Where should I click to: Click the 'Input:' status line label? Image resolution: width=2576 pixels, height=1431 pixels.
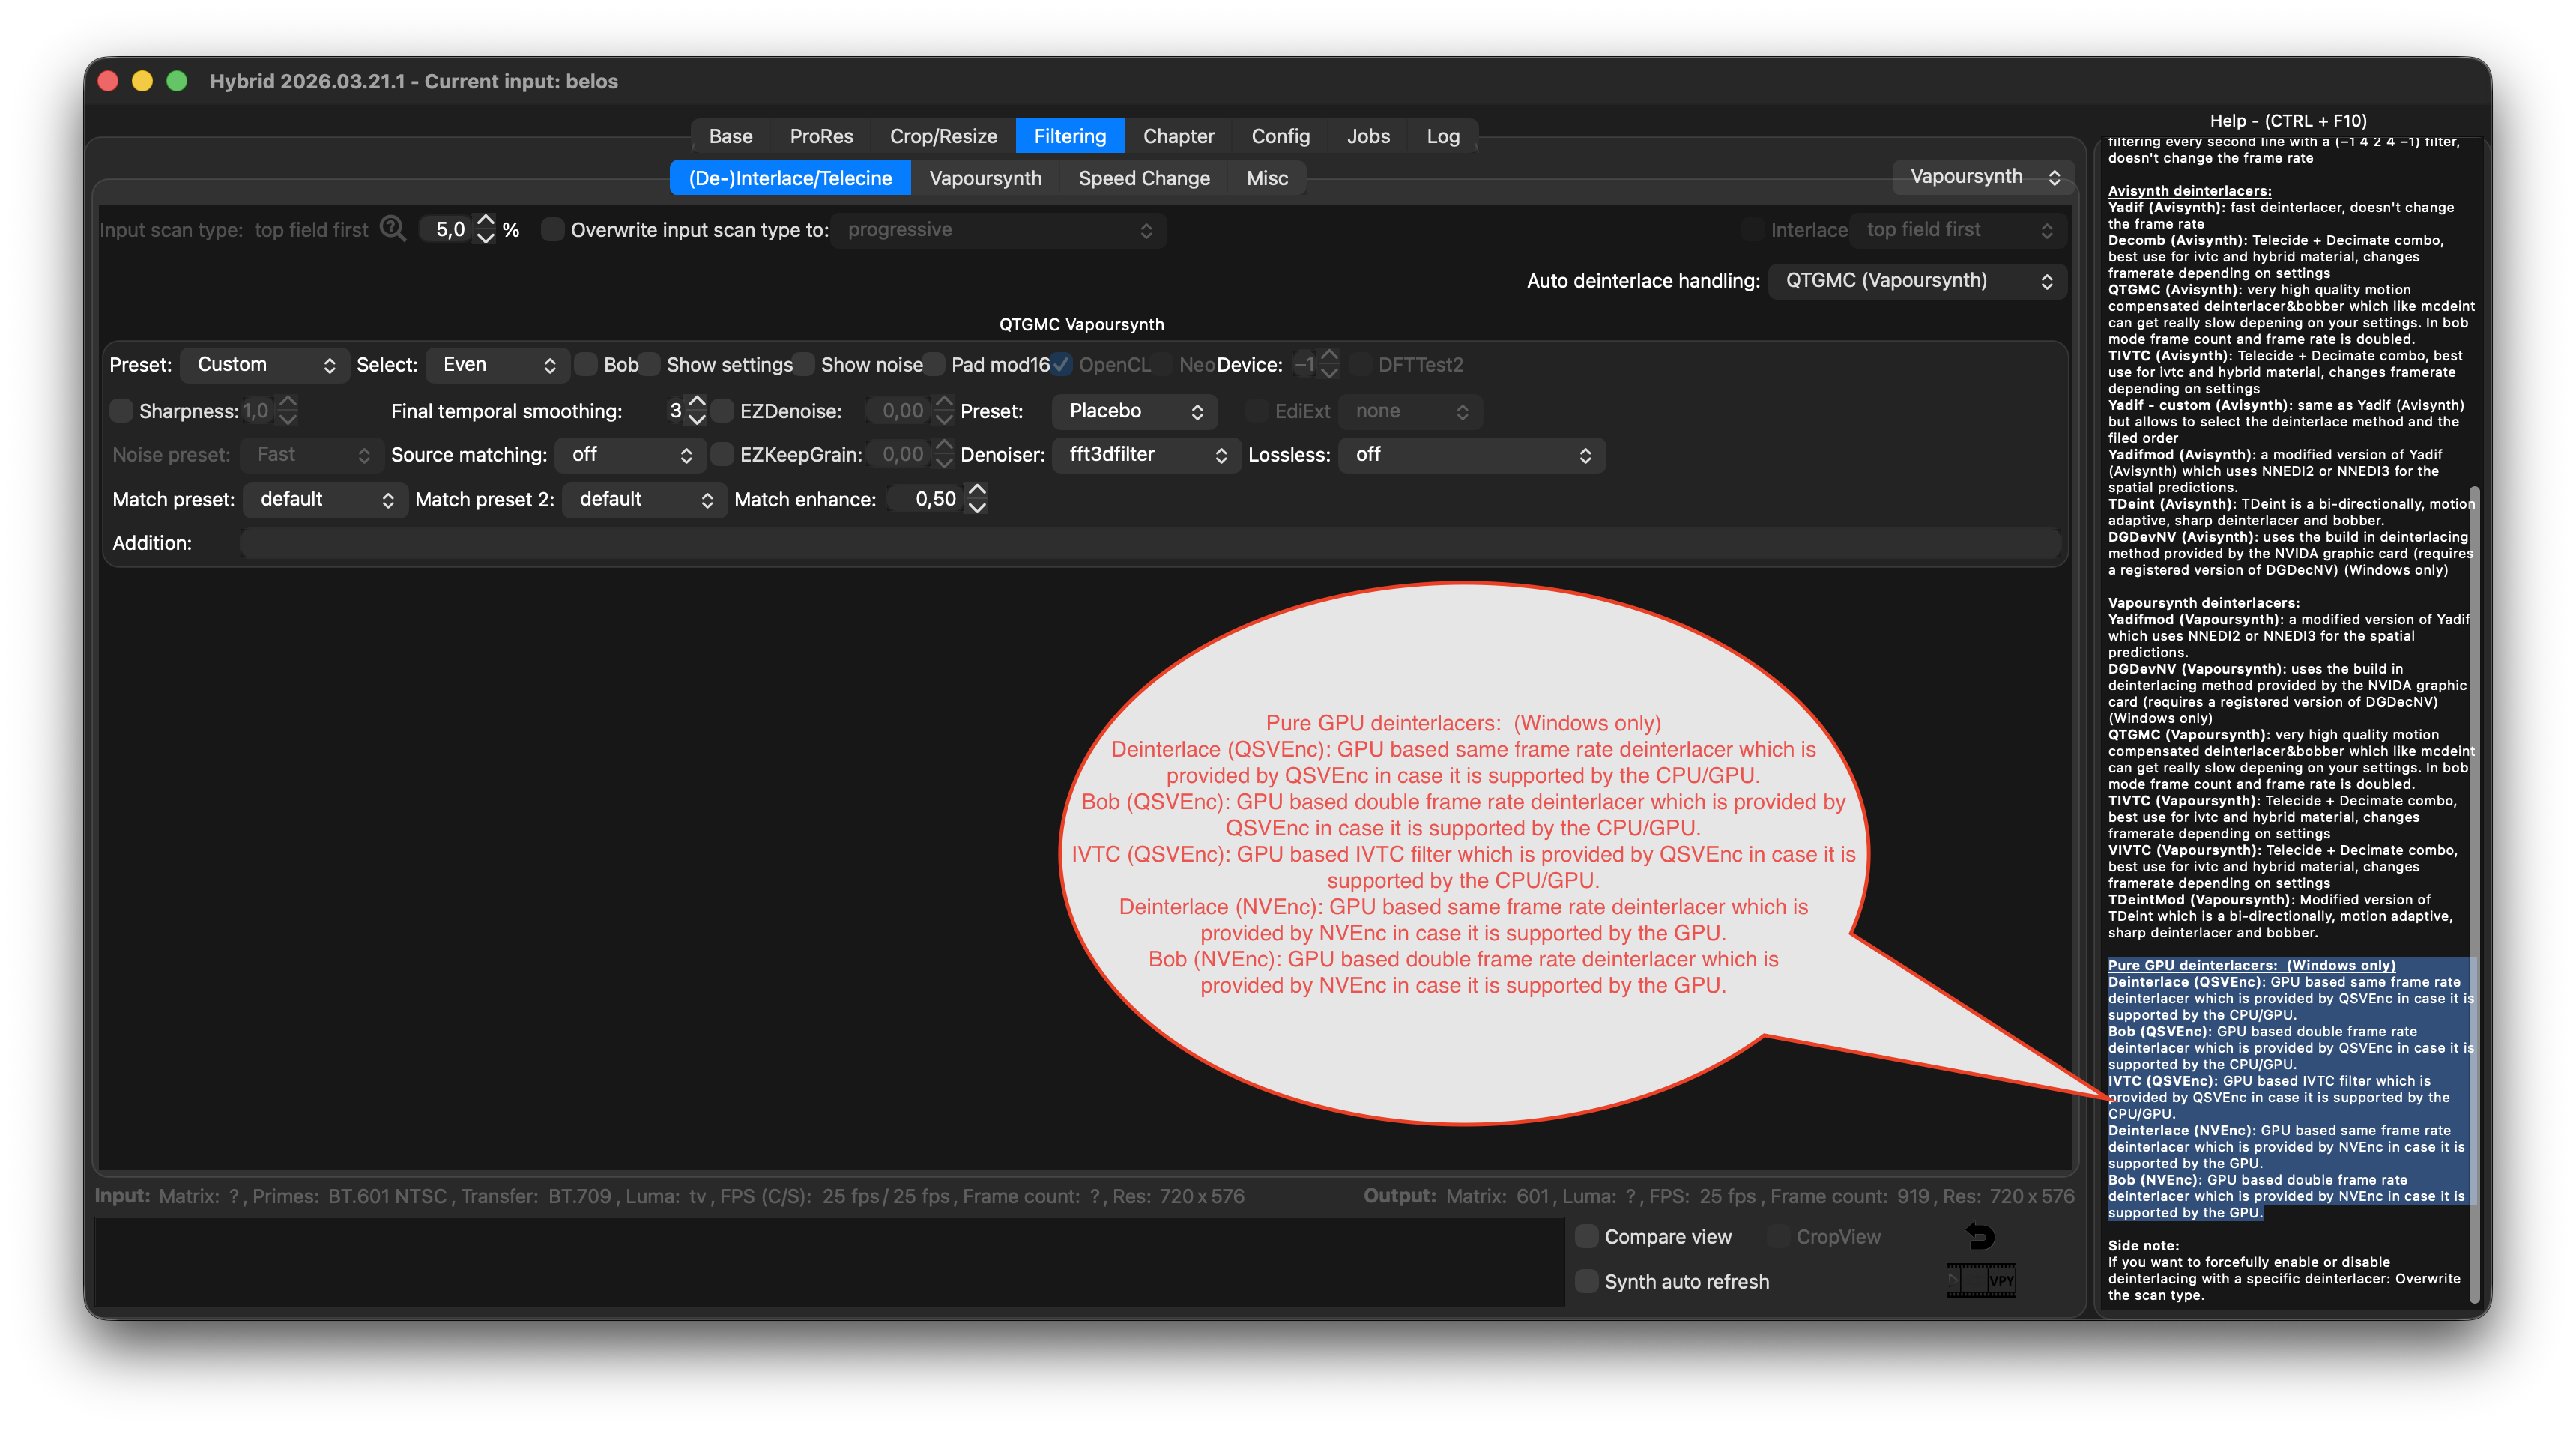(122, 1196)
